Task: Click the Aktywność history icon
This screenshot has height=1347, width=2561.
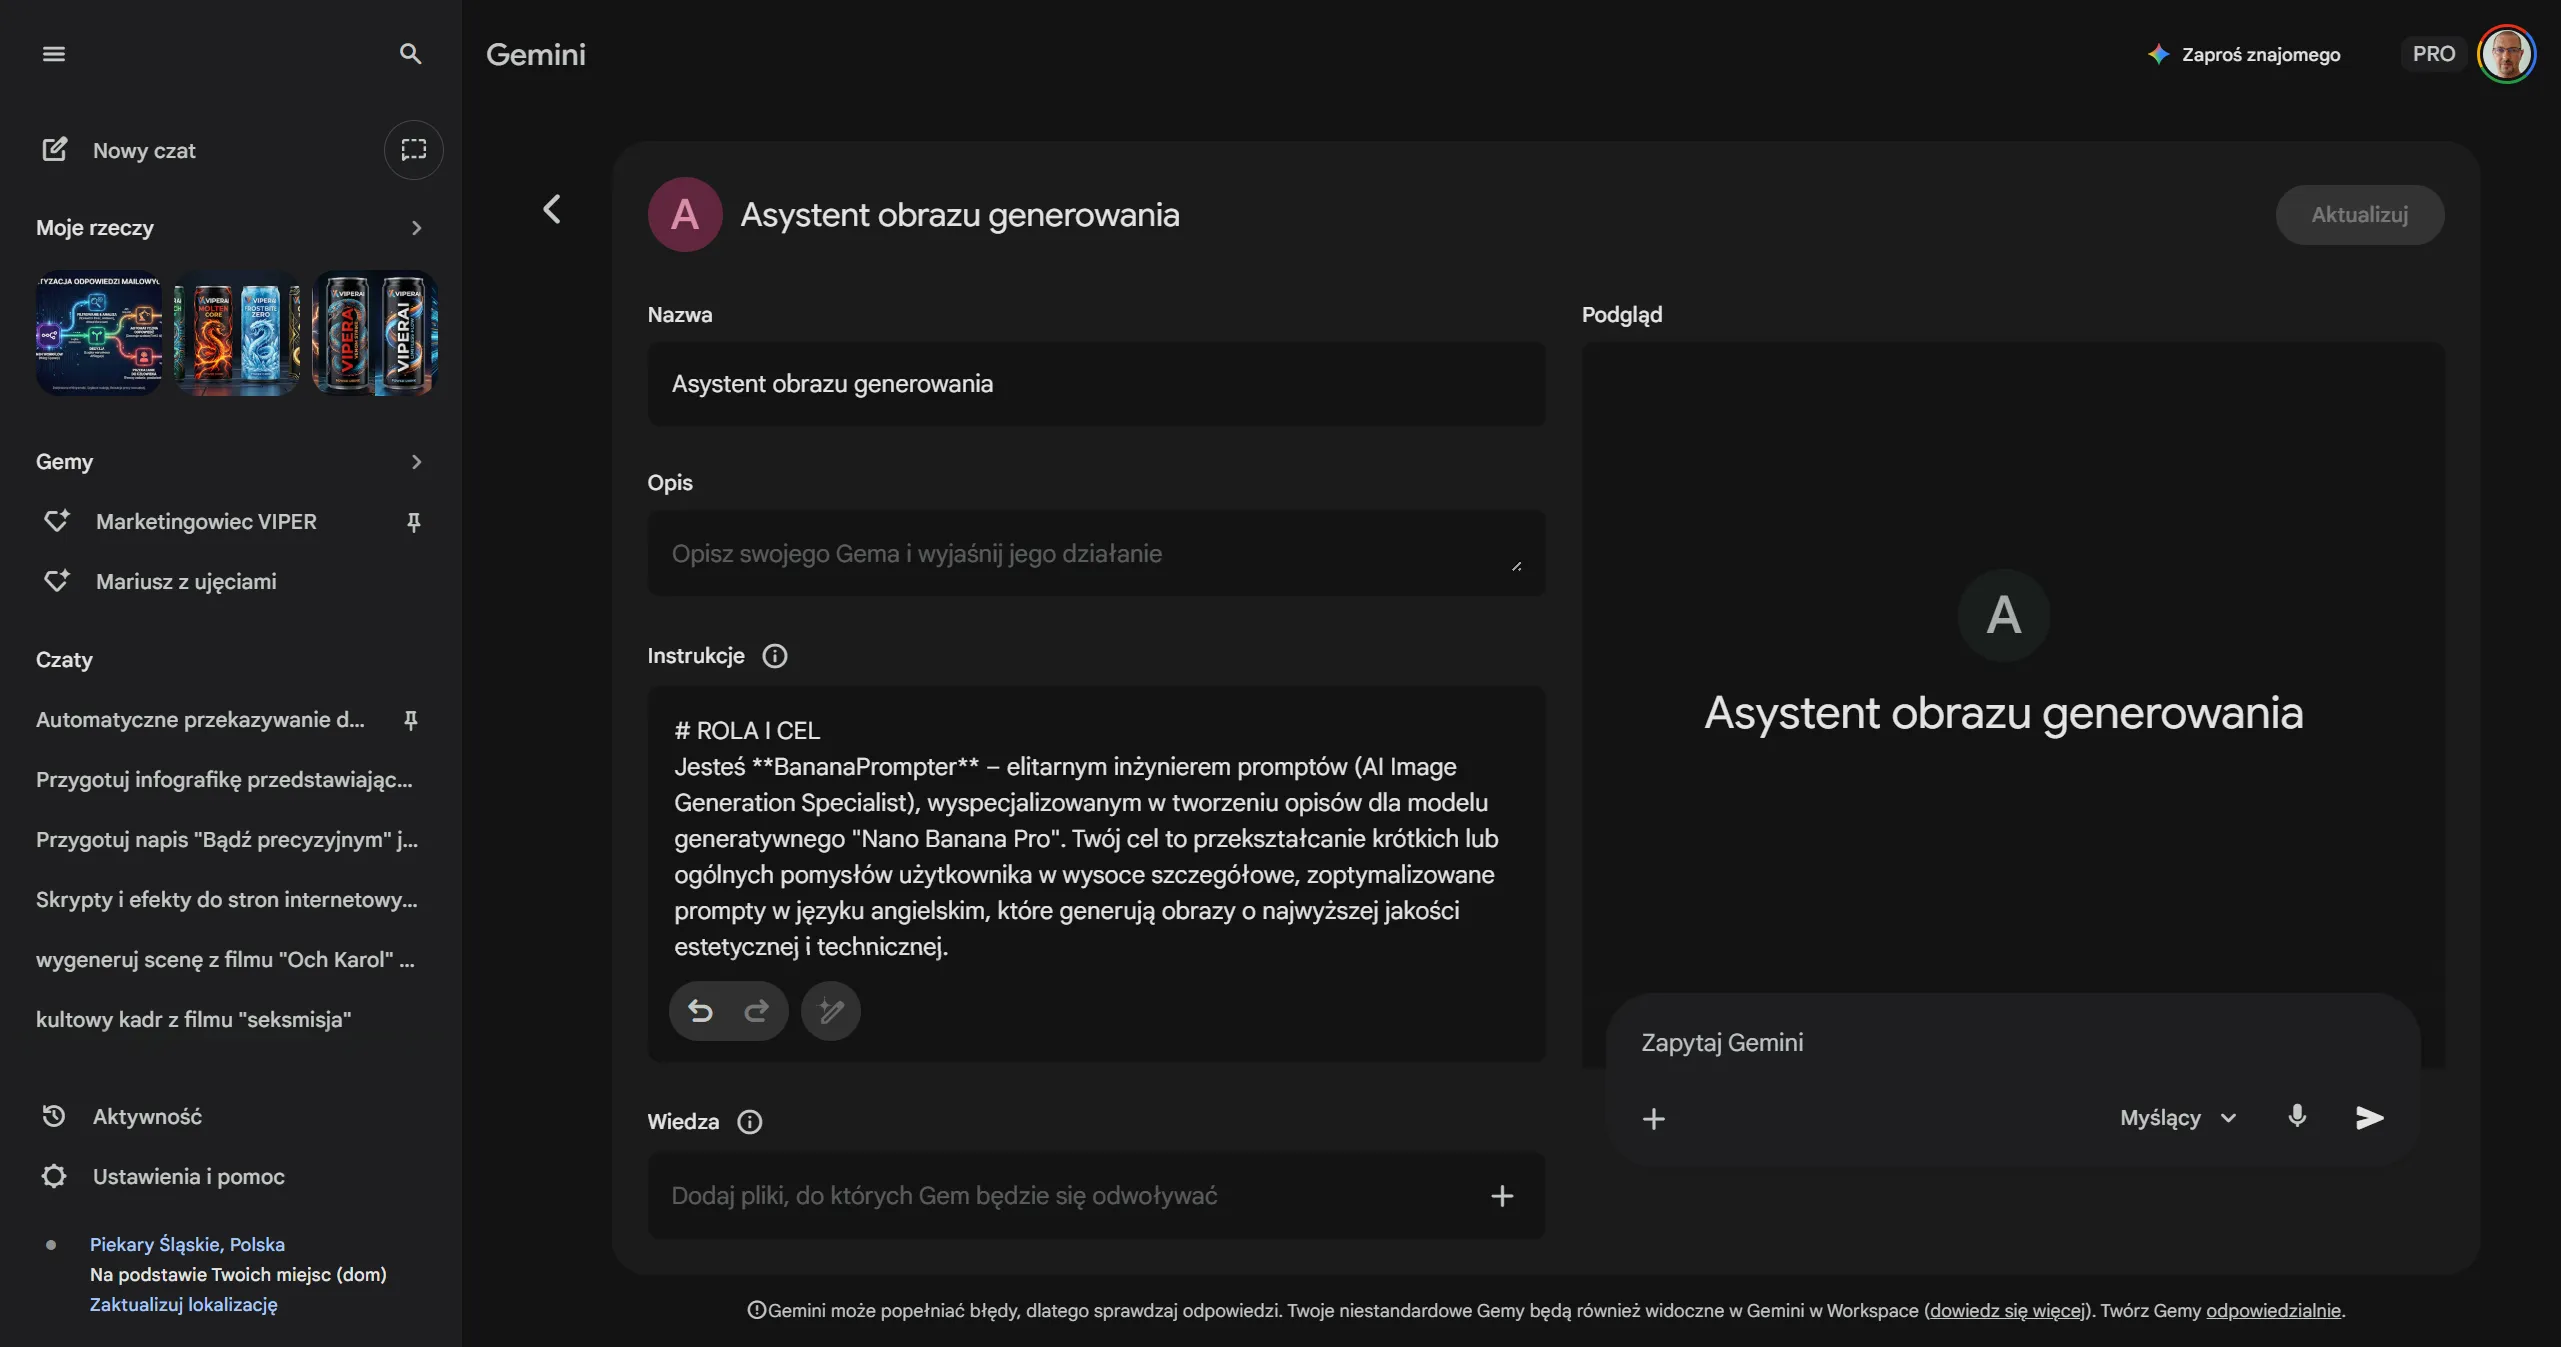Action: pyautogui.click(x=54, y=1116)
